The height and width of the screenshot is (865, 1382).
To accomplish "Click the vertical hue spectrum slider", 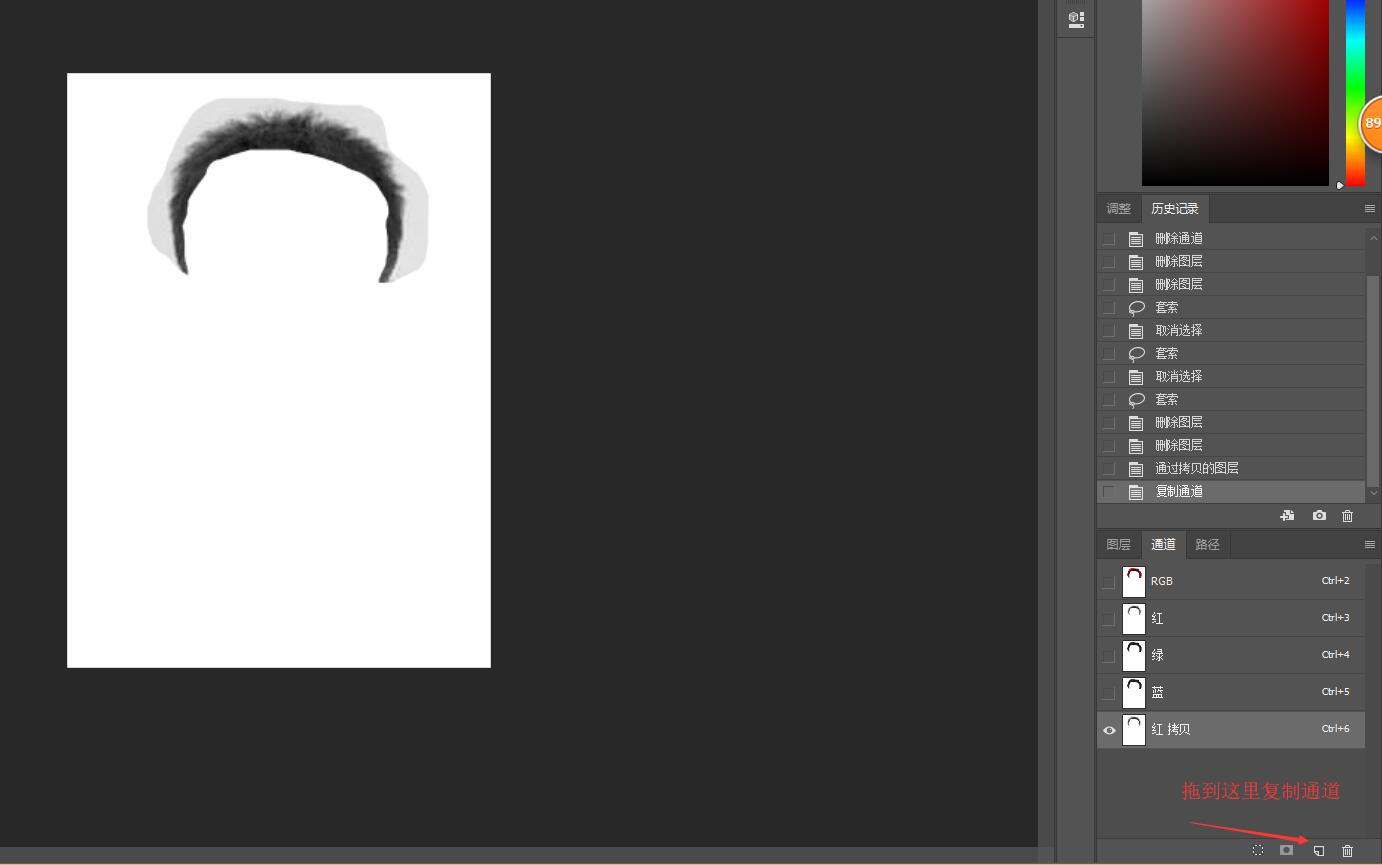I will [x=1355, y=92].
